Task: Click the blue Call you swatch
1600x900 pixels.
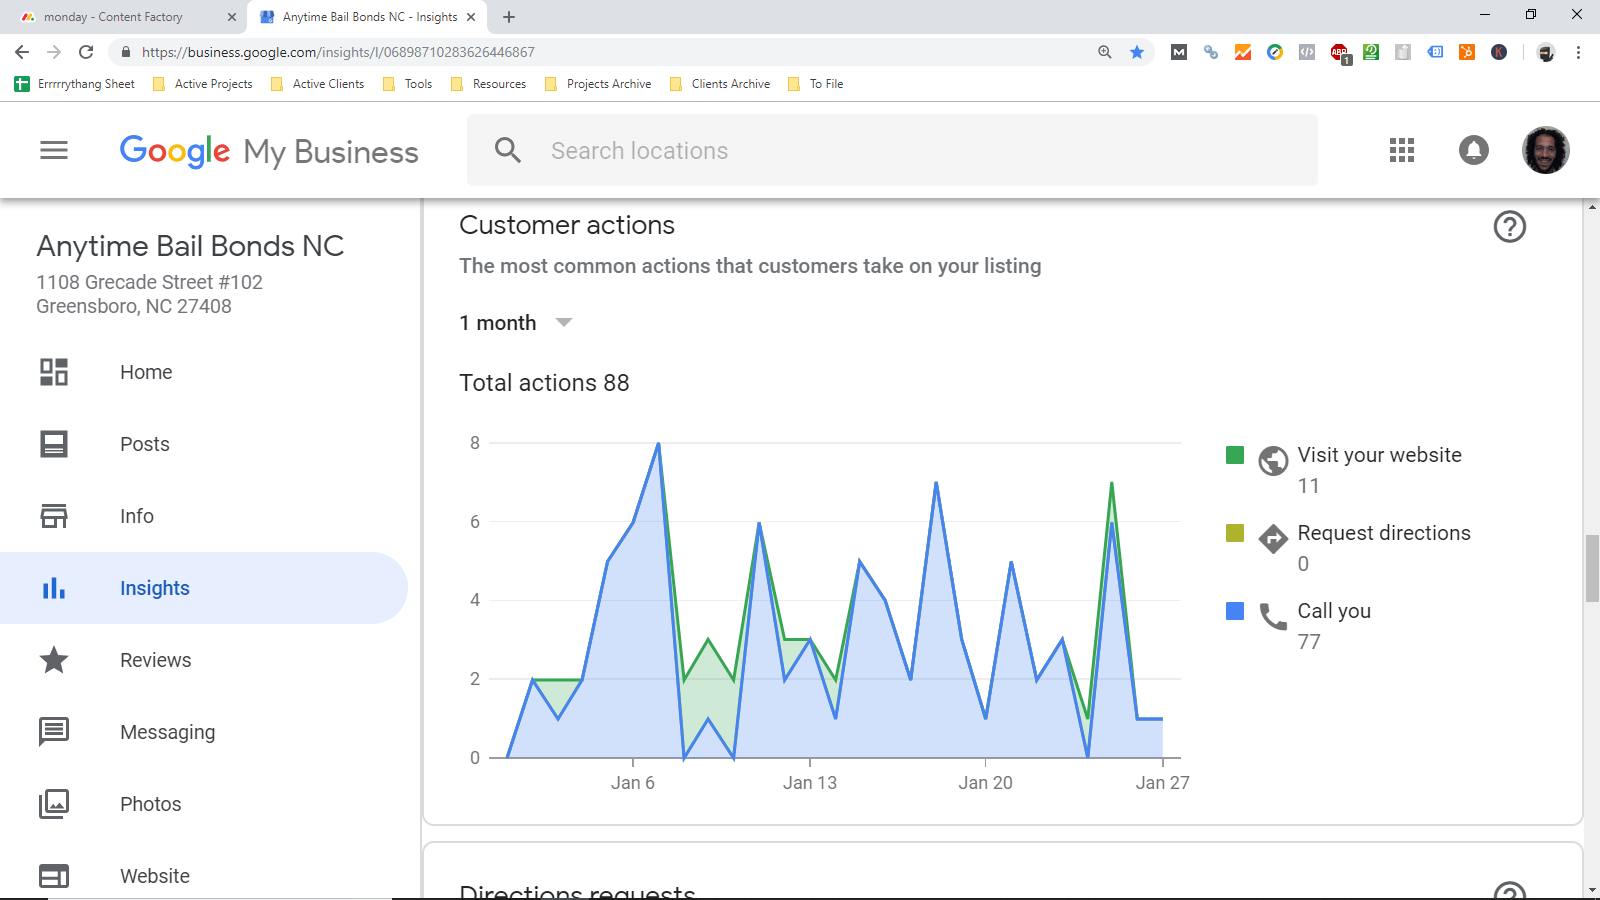Action: click(x=1235, y=611)
